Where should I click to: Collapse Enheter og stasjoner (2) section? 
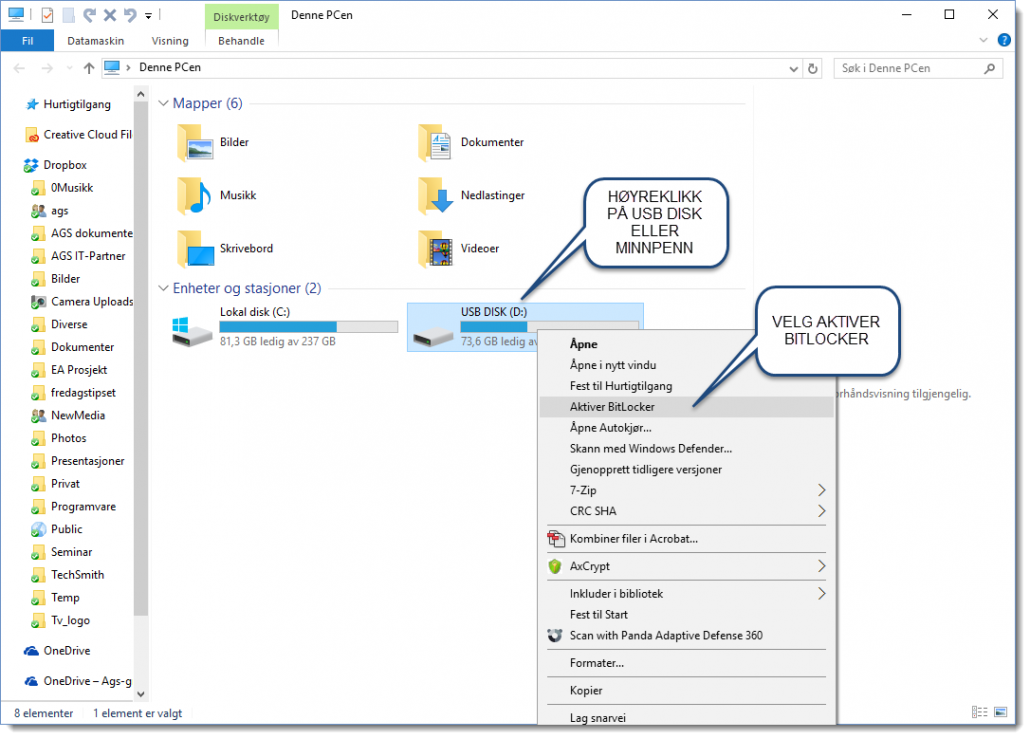(x=163, y=287)
